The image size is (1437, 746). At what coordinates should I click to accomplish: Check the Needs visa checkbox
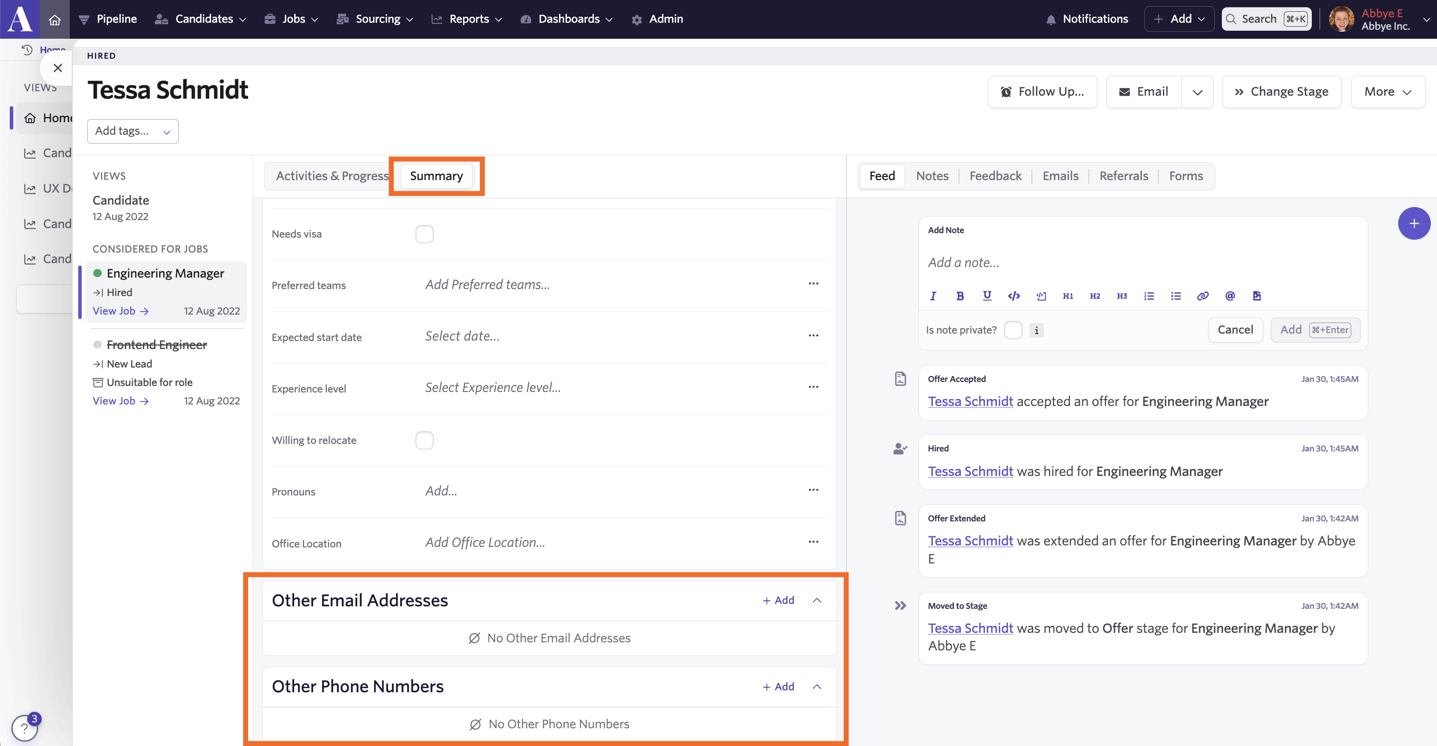pyautogui.click(x=424, y=234)
